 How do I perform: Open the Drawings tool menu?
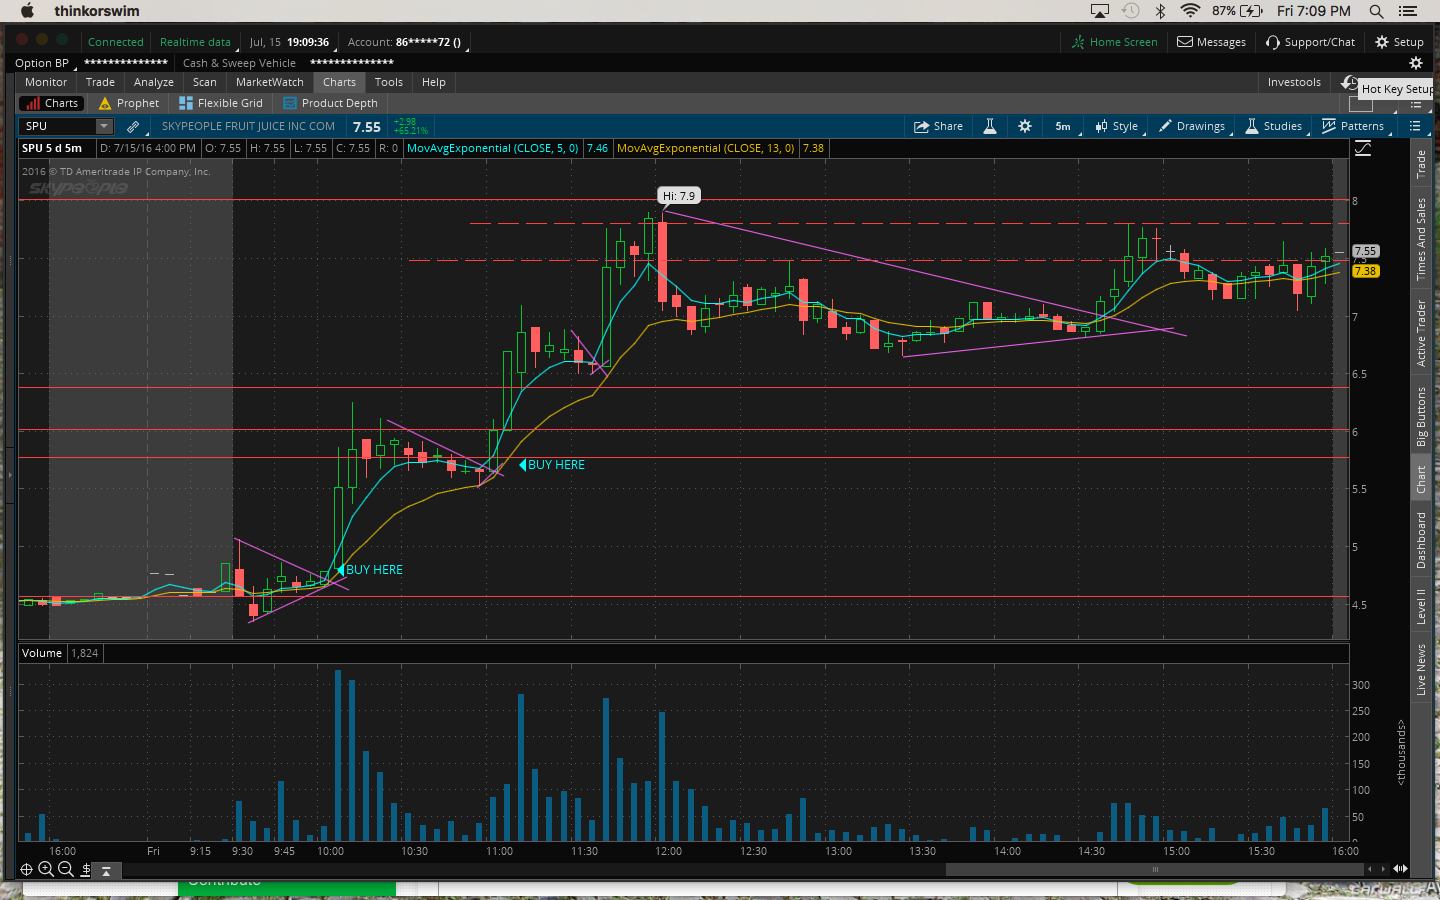pos(1192,126)
